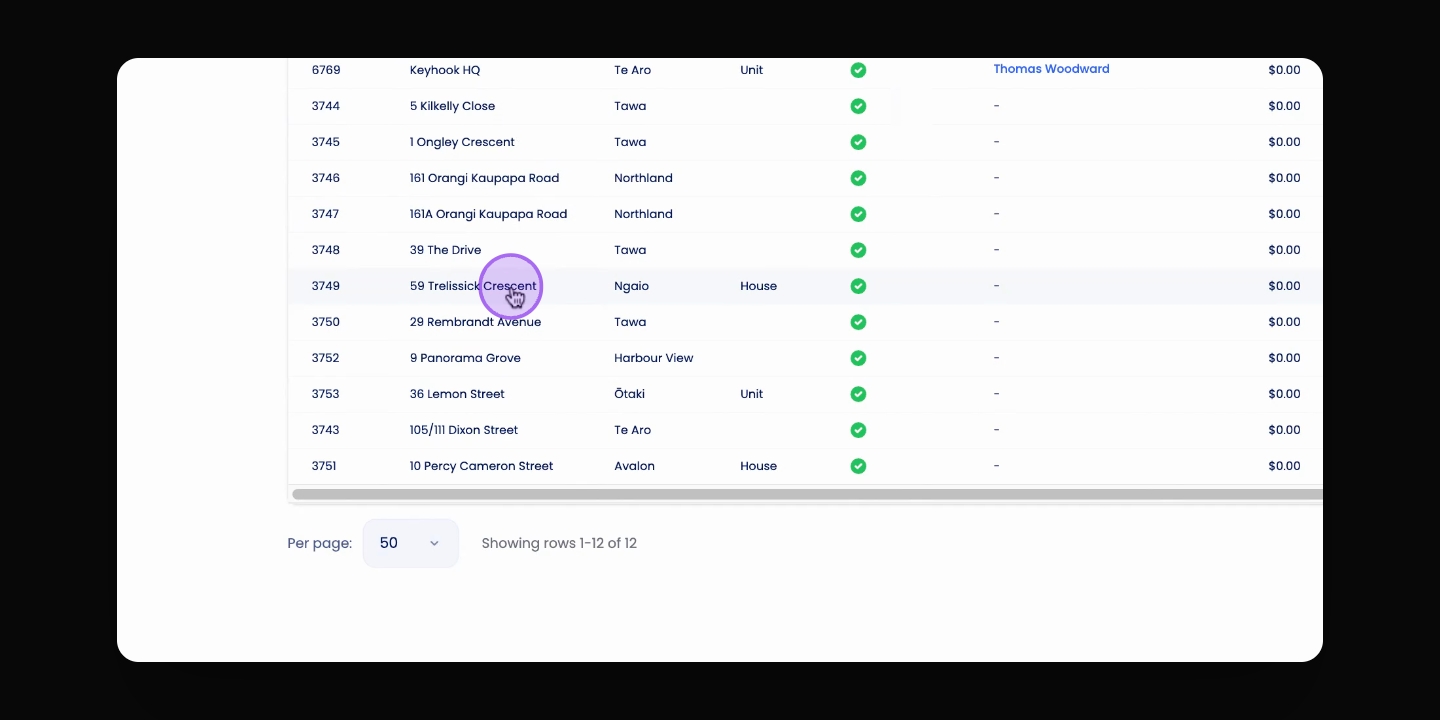
Task: Select the 5 Kilkelly Close address
Action: tap(452, 106)
